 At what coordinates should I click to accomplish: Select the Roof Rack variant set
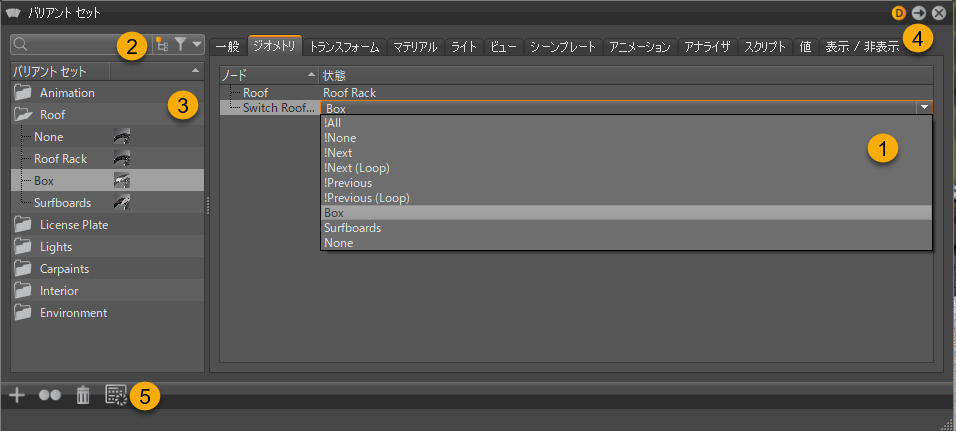point(107,159)
